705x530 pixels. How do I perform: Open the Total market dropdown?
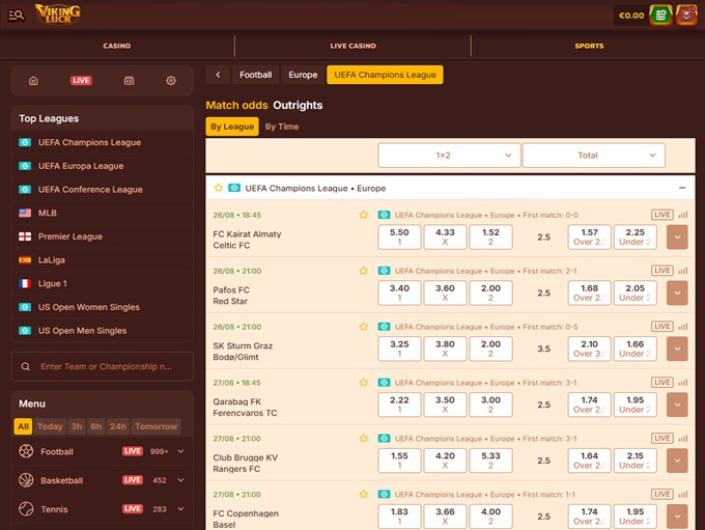(593, 155)
